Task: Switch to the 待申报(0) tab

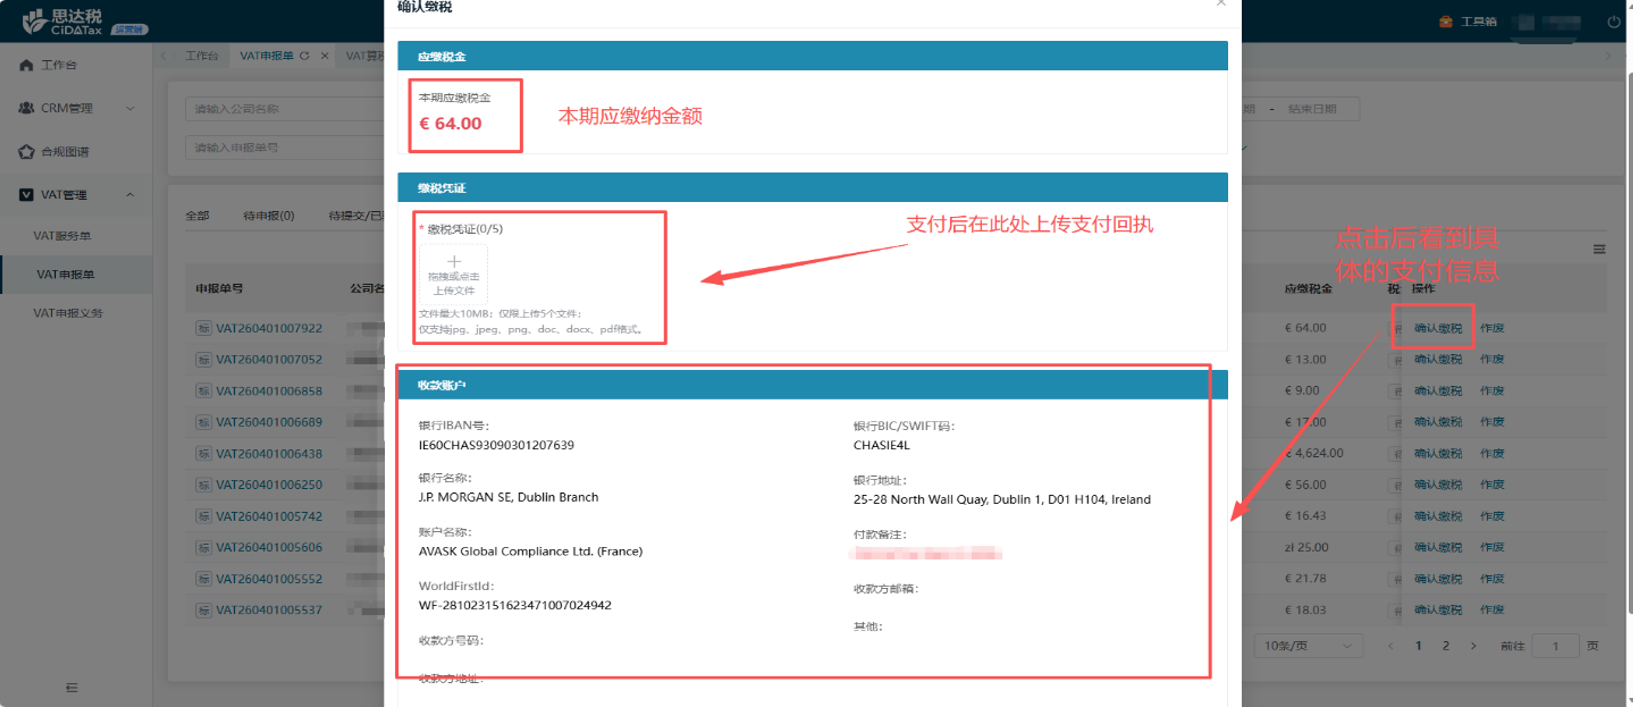Action: pos(268,216)
